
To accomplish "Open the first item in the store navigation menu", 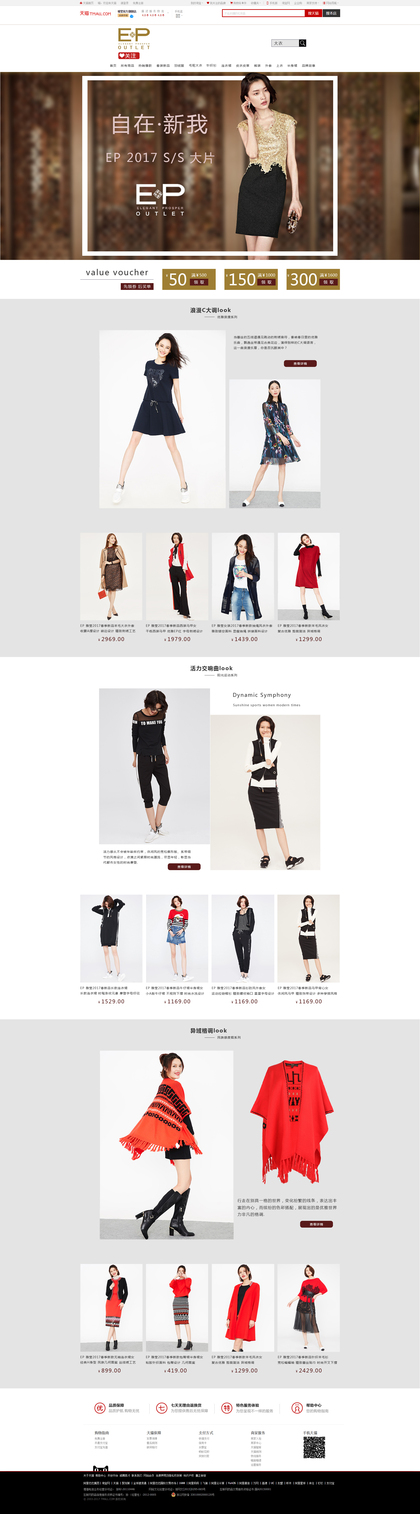I will (113, 66).
